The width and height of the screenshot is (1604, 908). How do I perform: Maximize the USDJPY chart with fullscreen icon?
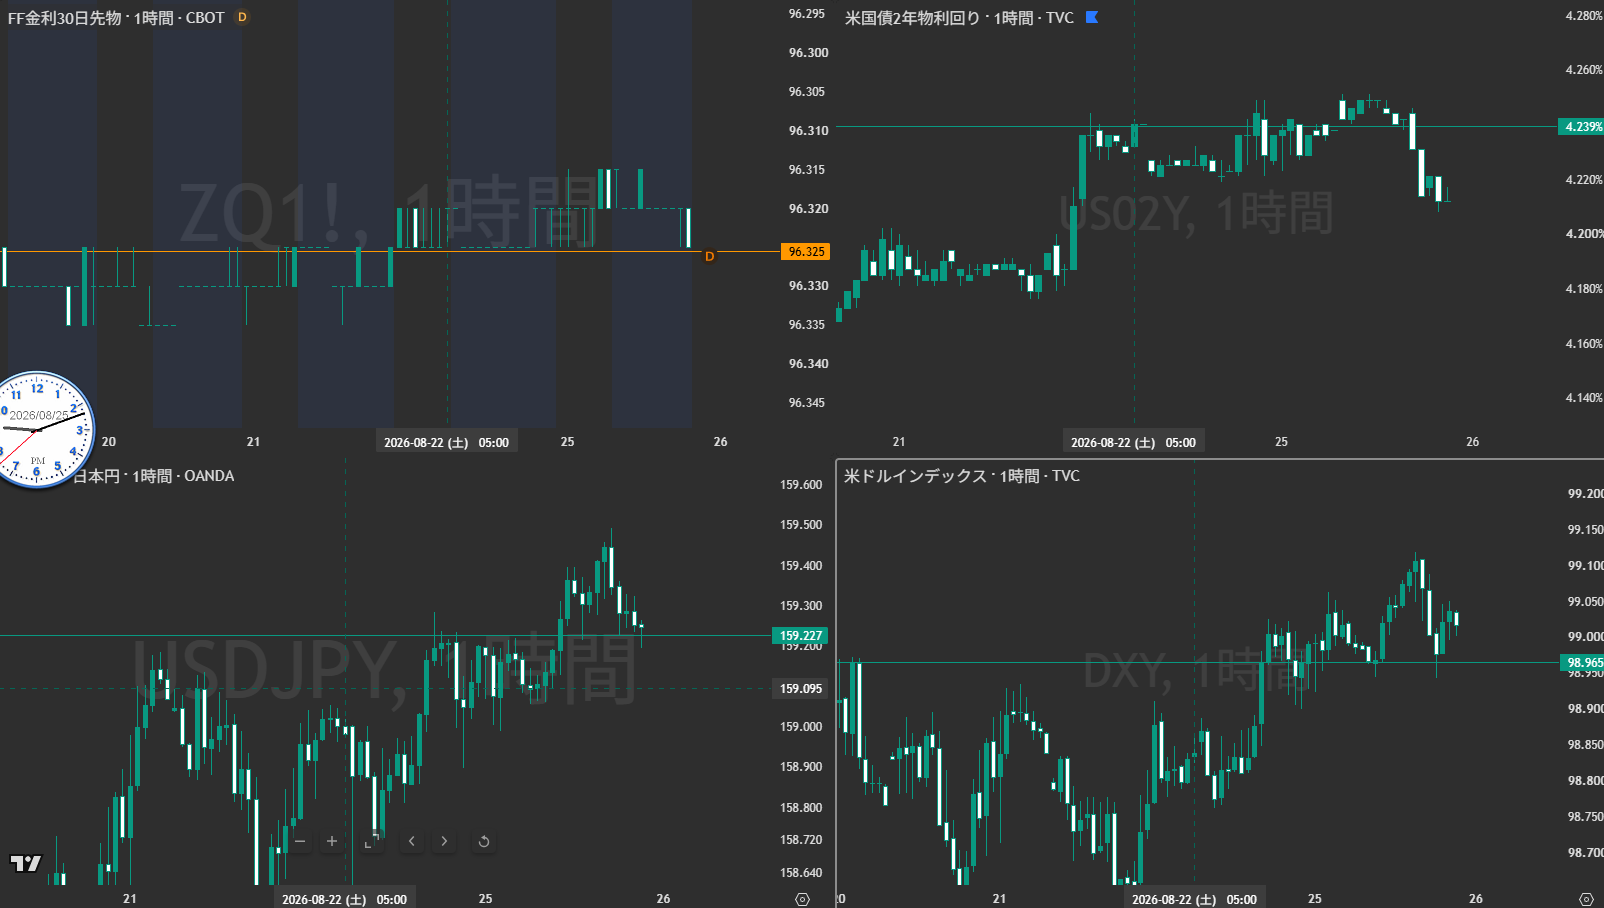point(371,841)
